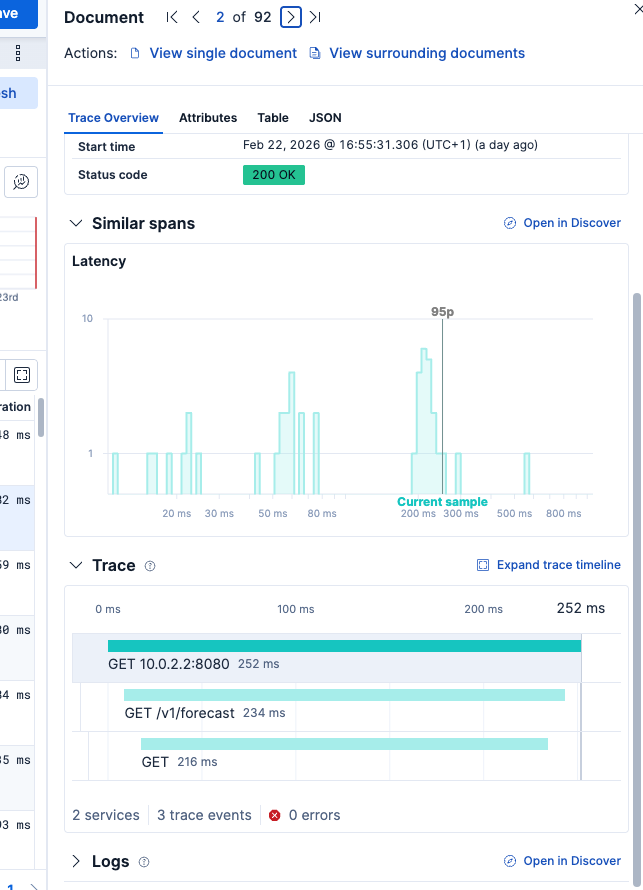Click the Current sample marker on the latency chart
Viewport: 643px width, 890px height.
[x=441, y=501]
